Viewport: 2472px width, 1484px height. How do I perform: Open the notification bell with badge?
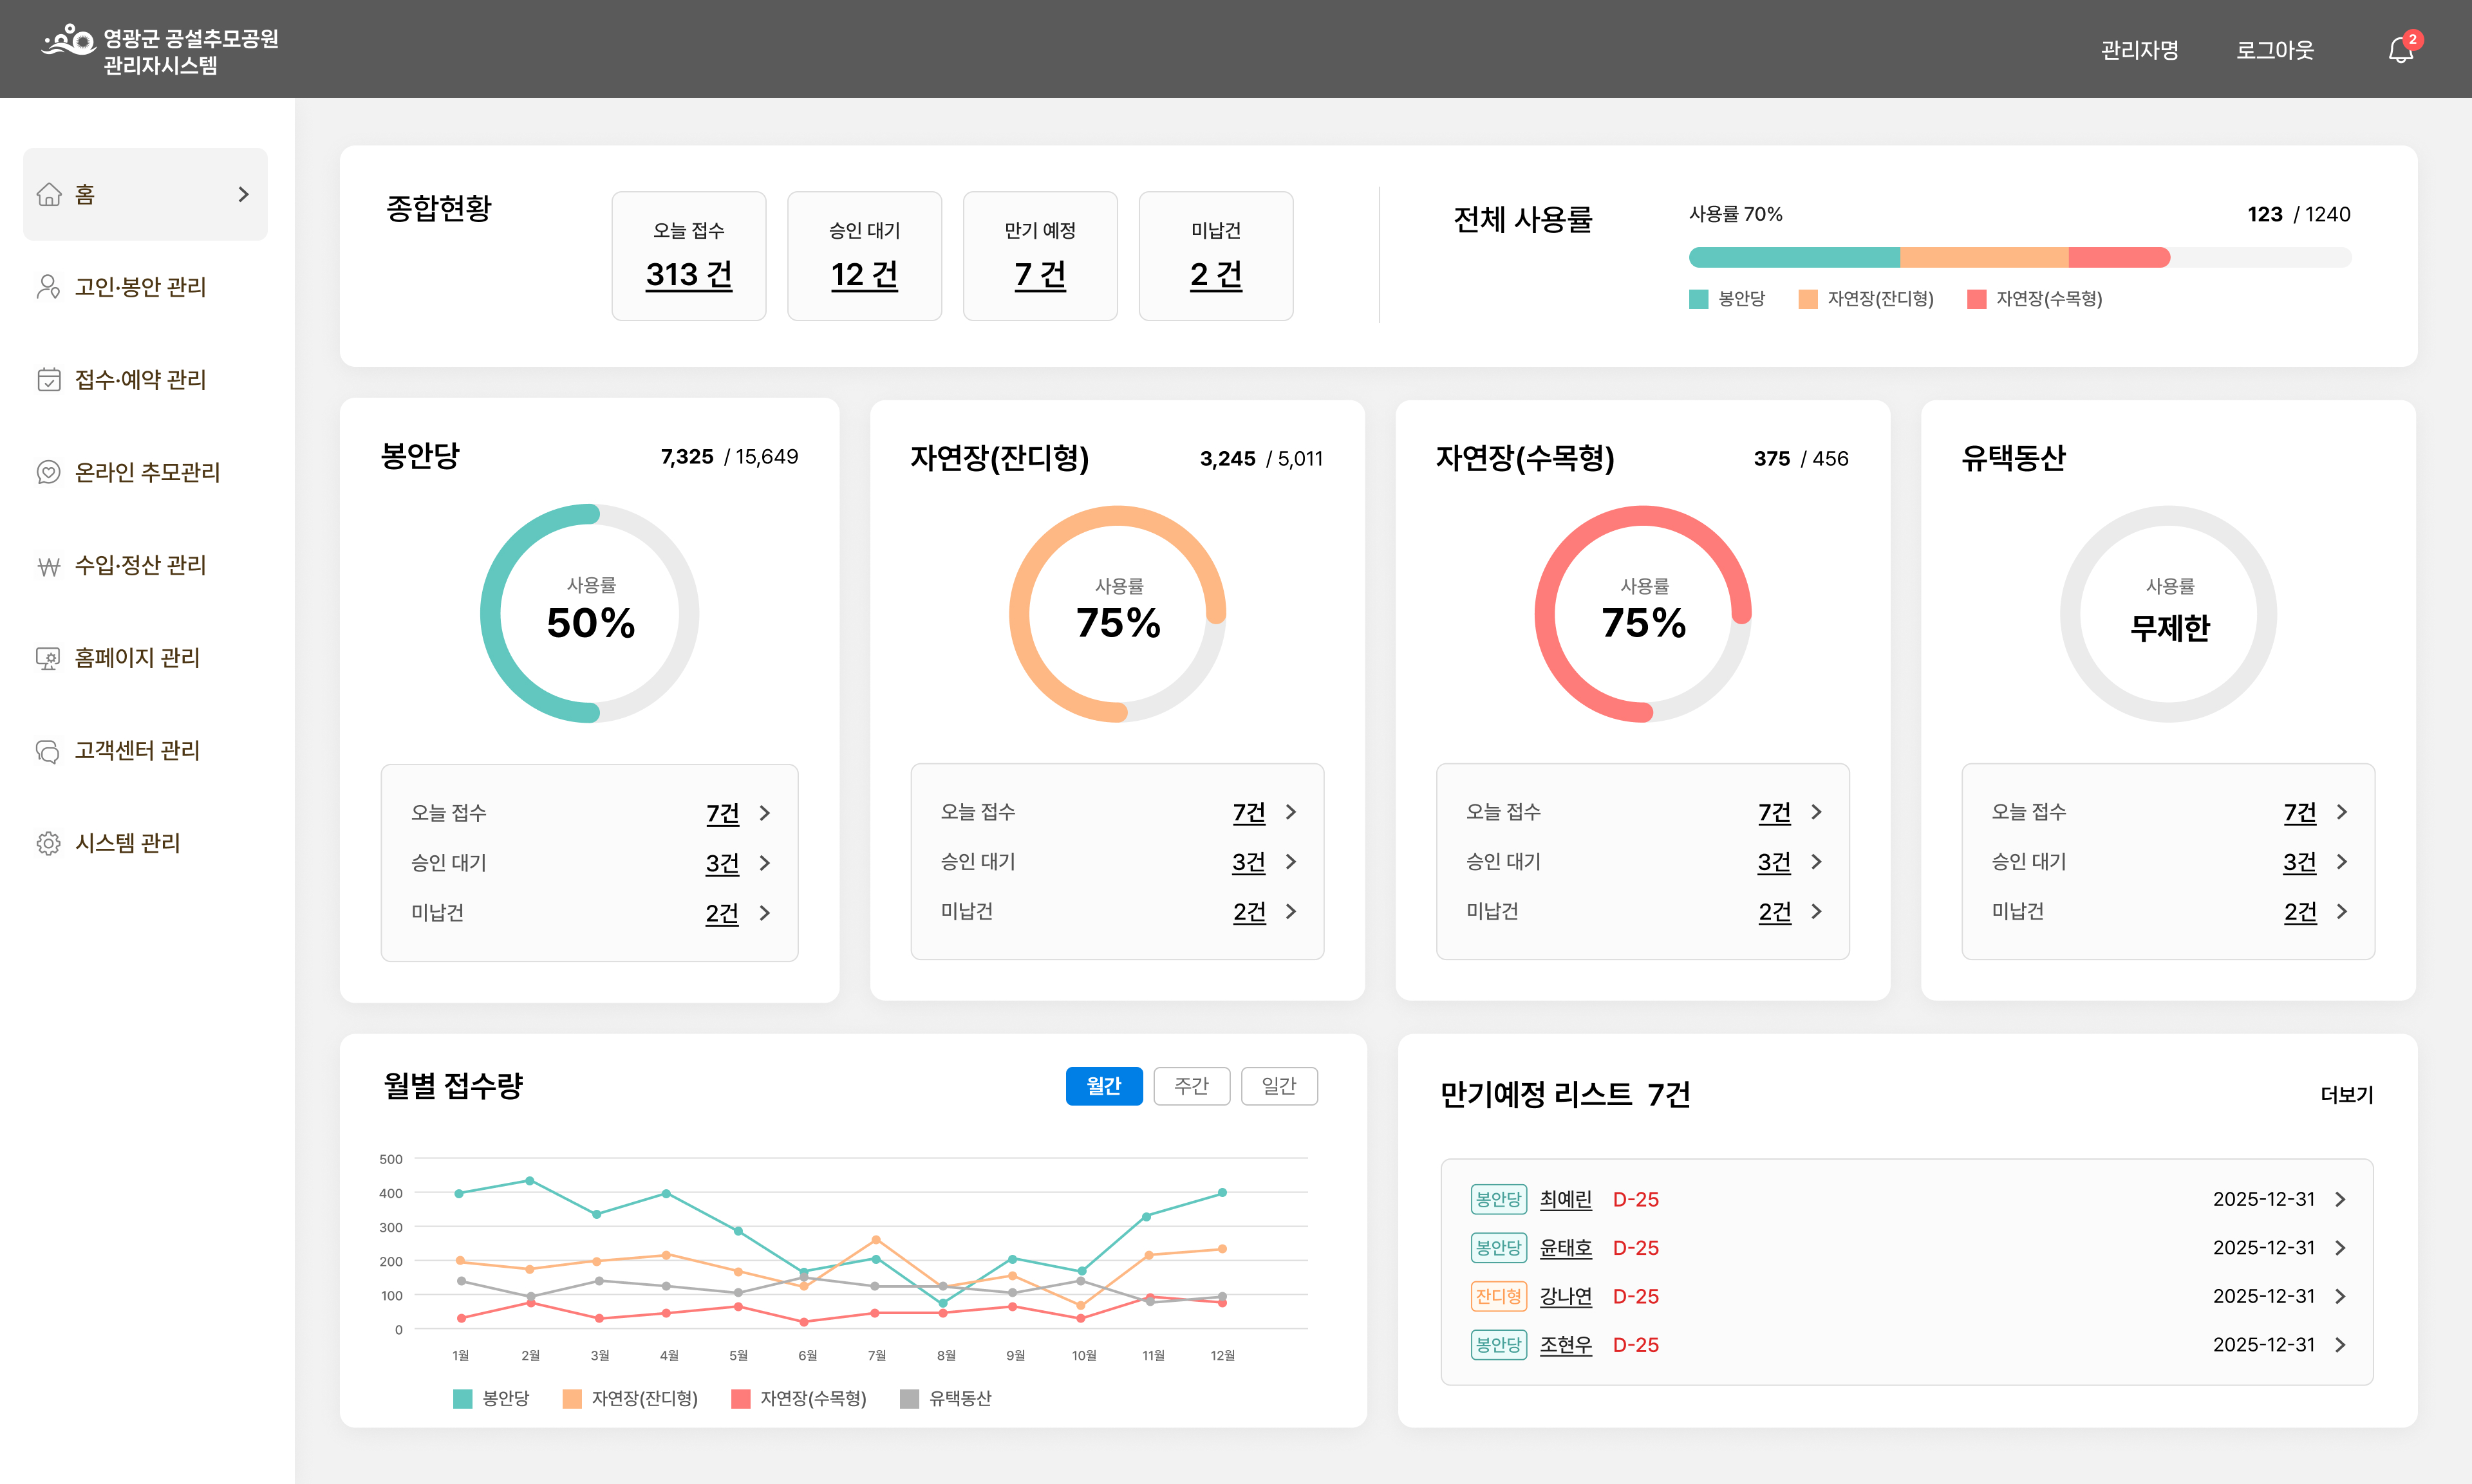[2400, 50]
